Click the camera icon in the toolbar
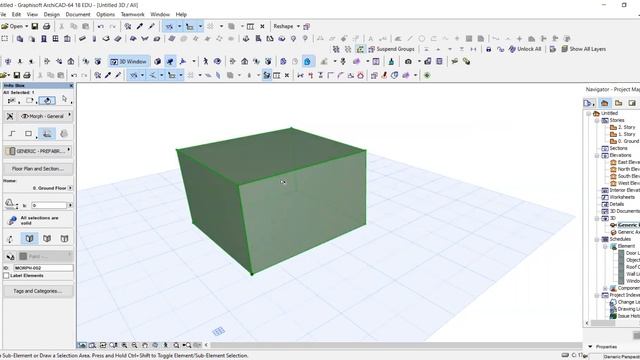The height and width of the screenshot is (360, 640). coord(408,62)
